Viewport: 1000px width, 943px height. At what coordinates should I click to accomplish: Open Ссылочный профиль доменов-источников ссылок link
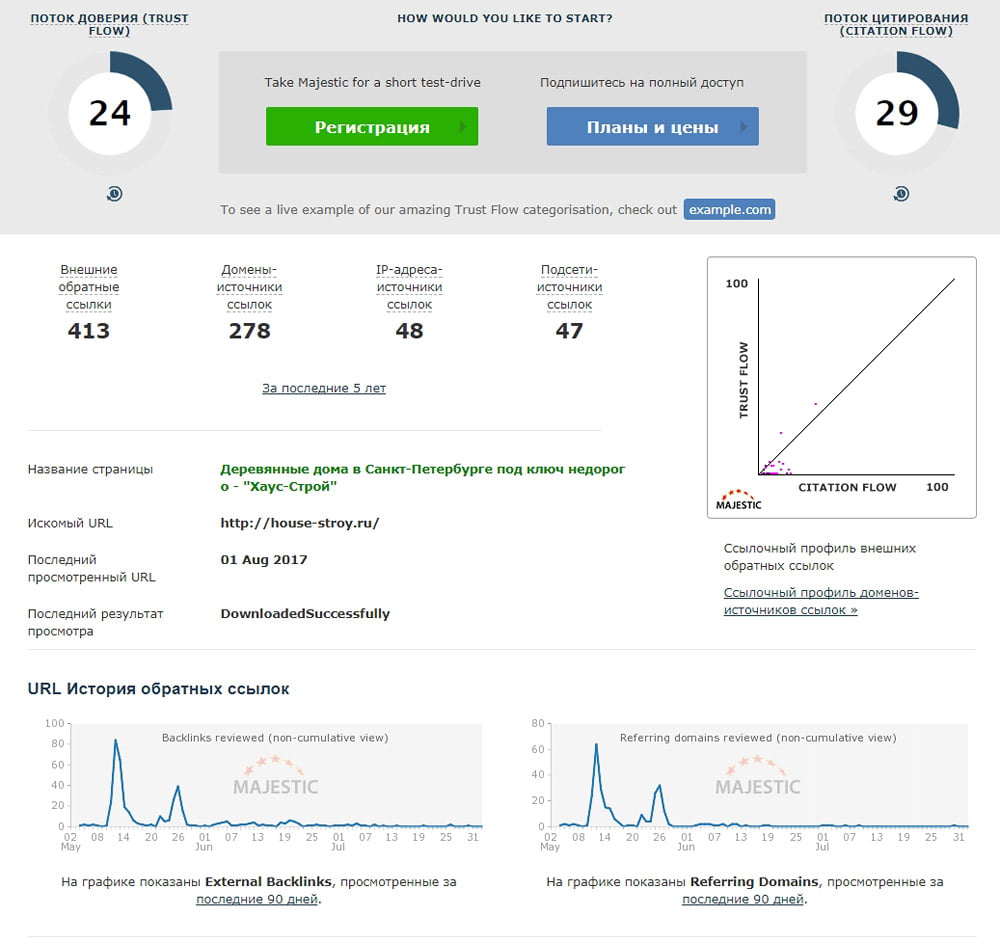click(x=821, y=601)
